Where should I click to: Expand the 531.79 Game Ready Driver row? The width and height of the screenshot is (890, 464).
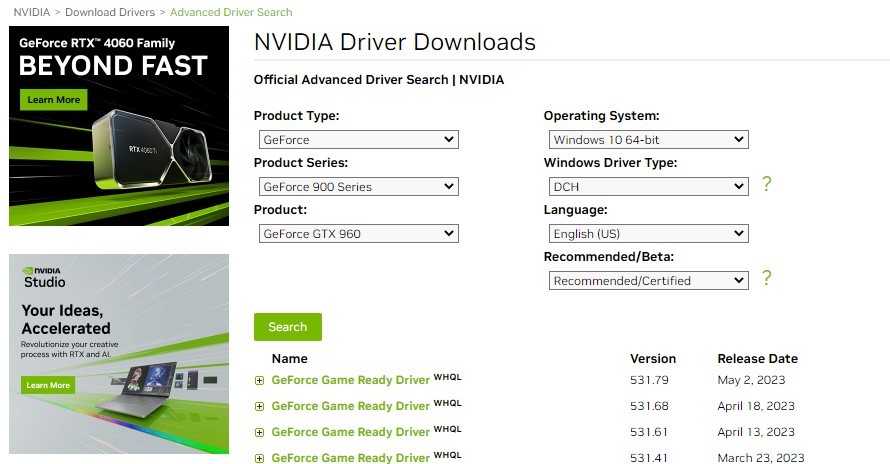[x=259, y=381]
